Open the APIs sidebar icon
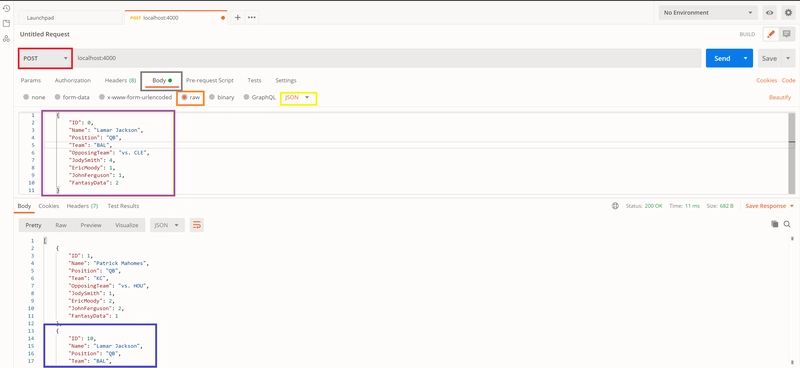The height and width of the screenshot is (368, 800). 6,38
